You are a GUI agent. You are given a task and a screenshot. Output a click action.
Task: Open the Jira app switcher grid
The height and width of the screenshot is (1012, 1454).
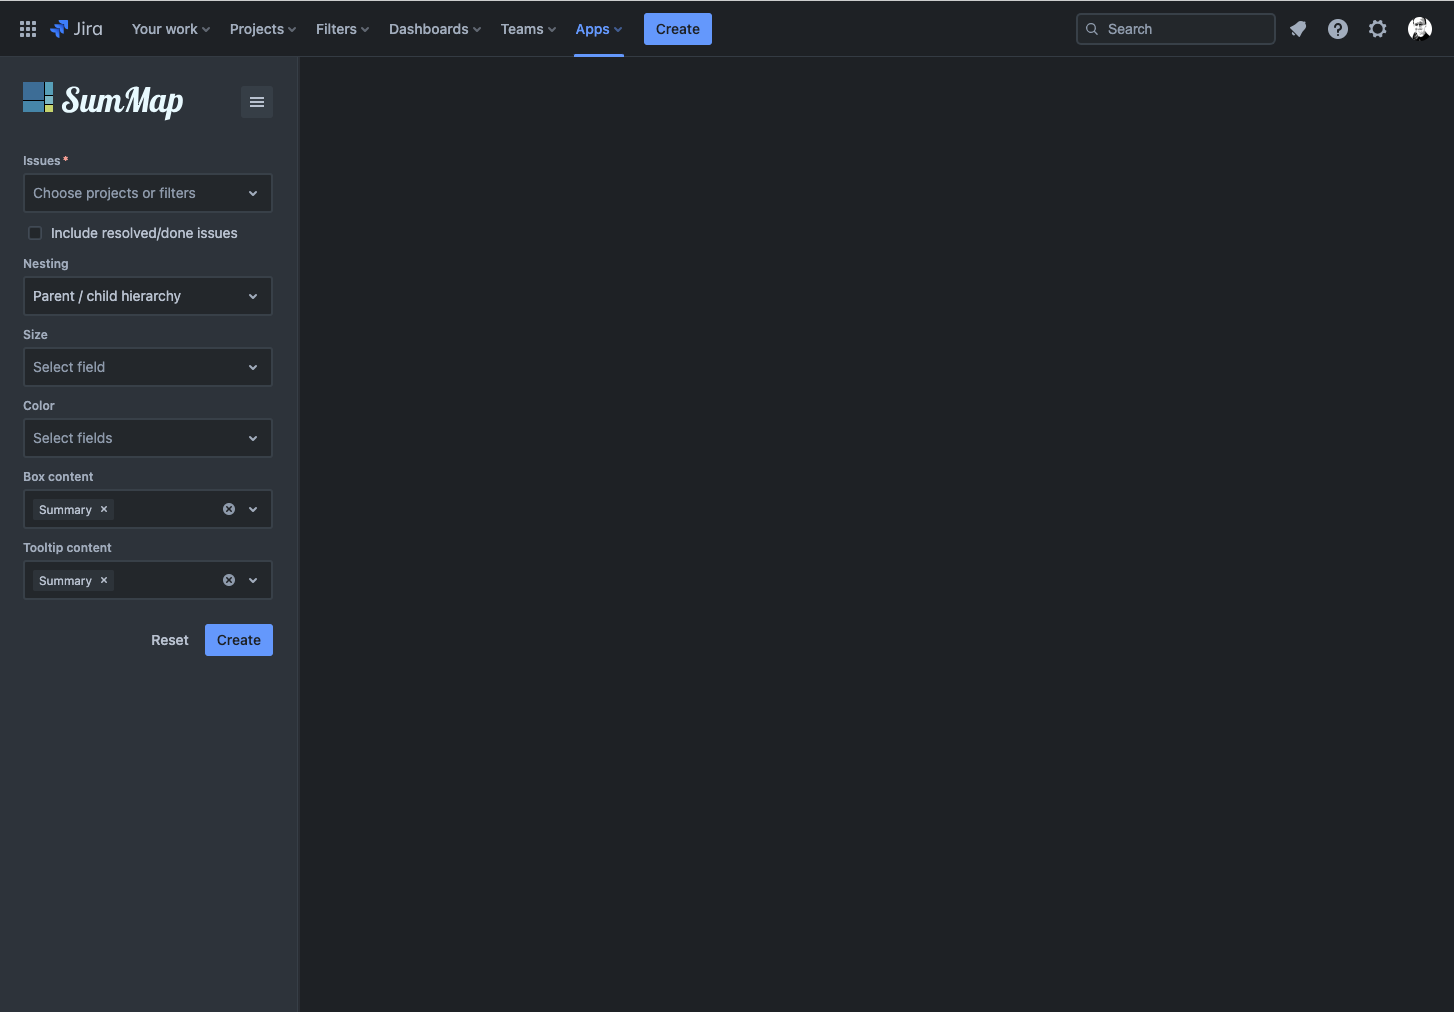pyautogui.click(x=28, y=29)
